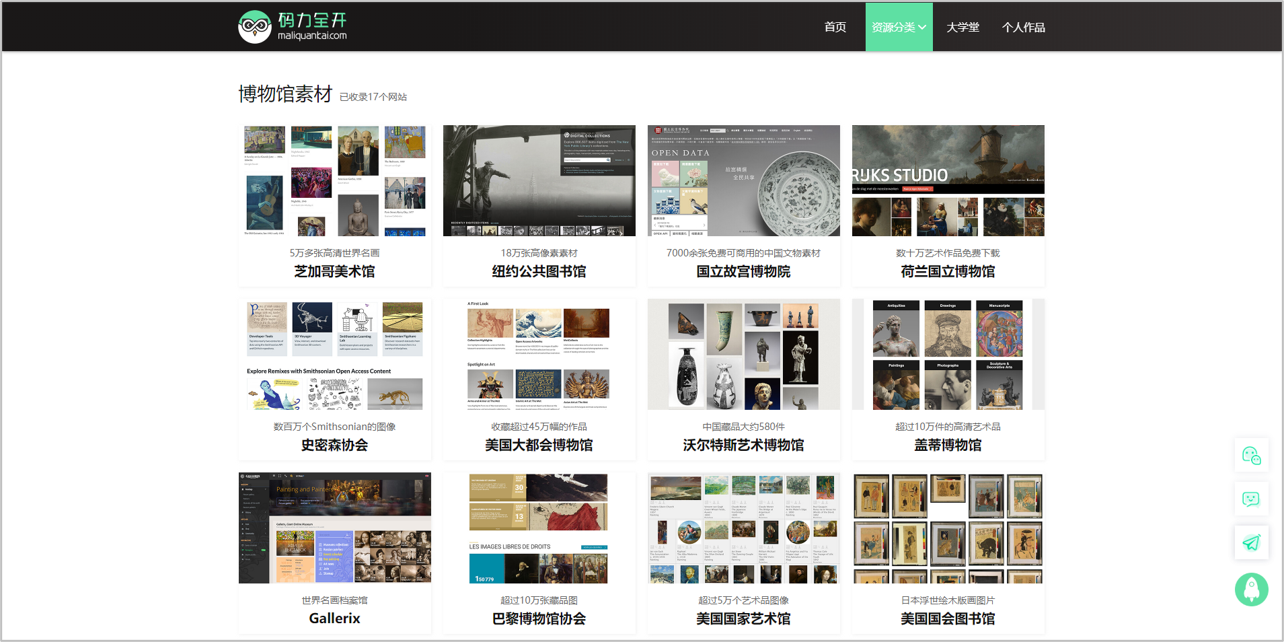Open the 沃尔特斯艺术博物馆 thumbnail image

pos(744,354)
